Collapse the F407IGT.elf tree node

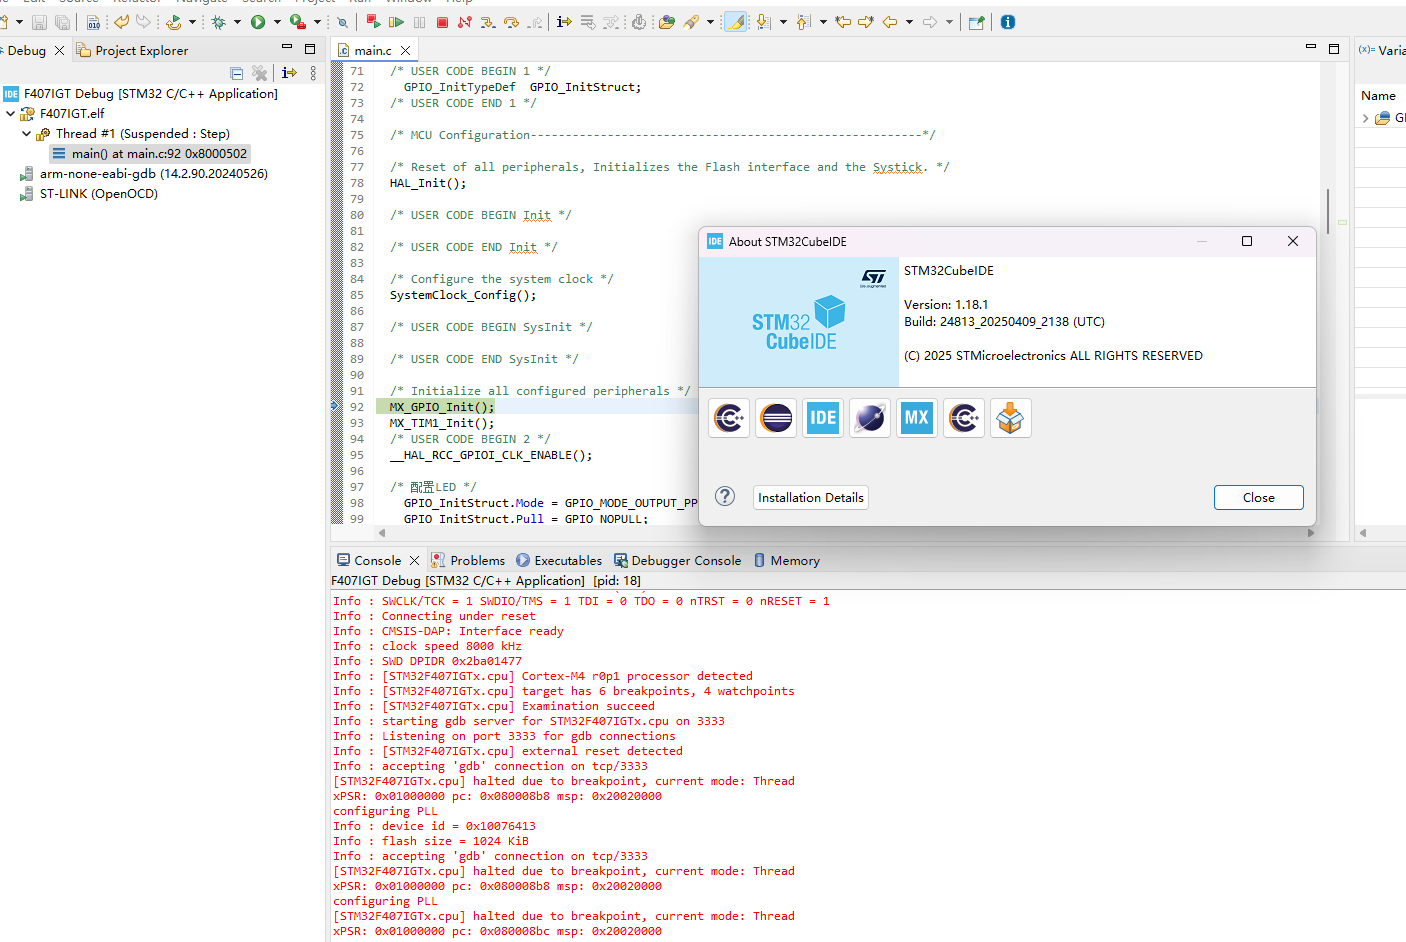click(11, 113)
